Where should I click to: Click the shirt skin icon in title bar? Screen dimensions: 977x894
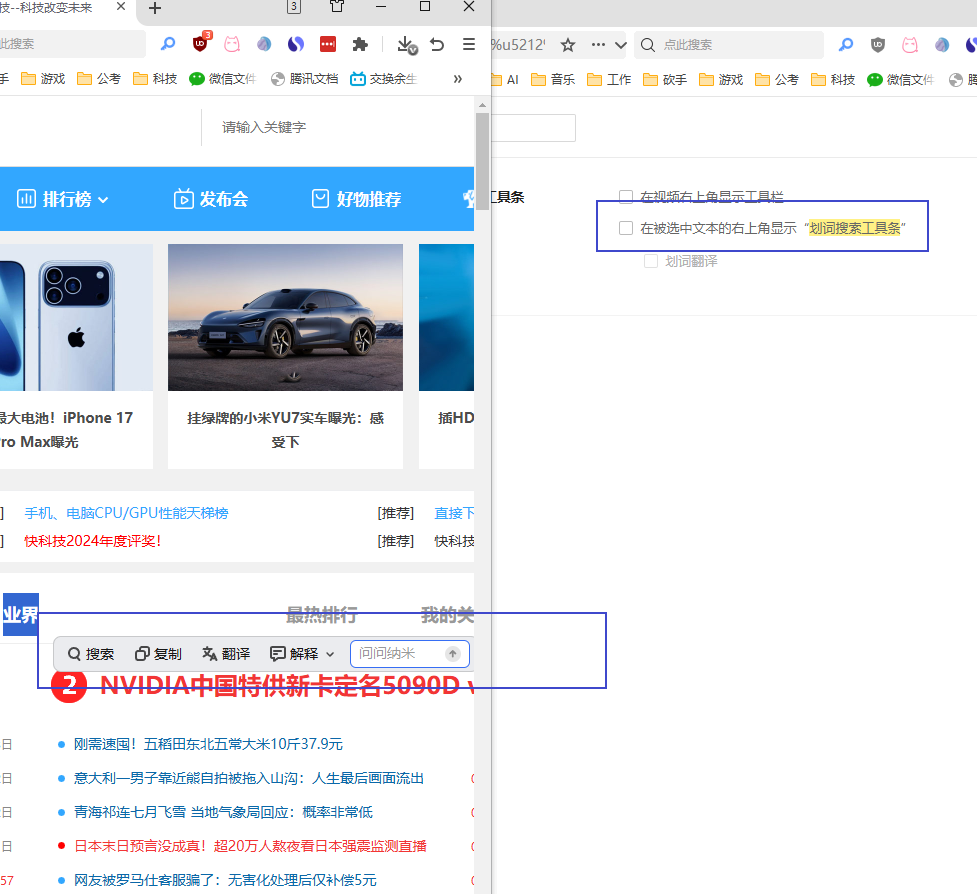(x=337, y=7)
